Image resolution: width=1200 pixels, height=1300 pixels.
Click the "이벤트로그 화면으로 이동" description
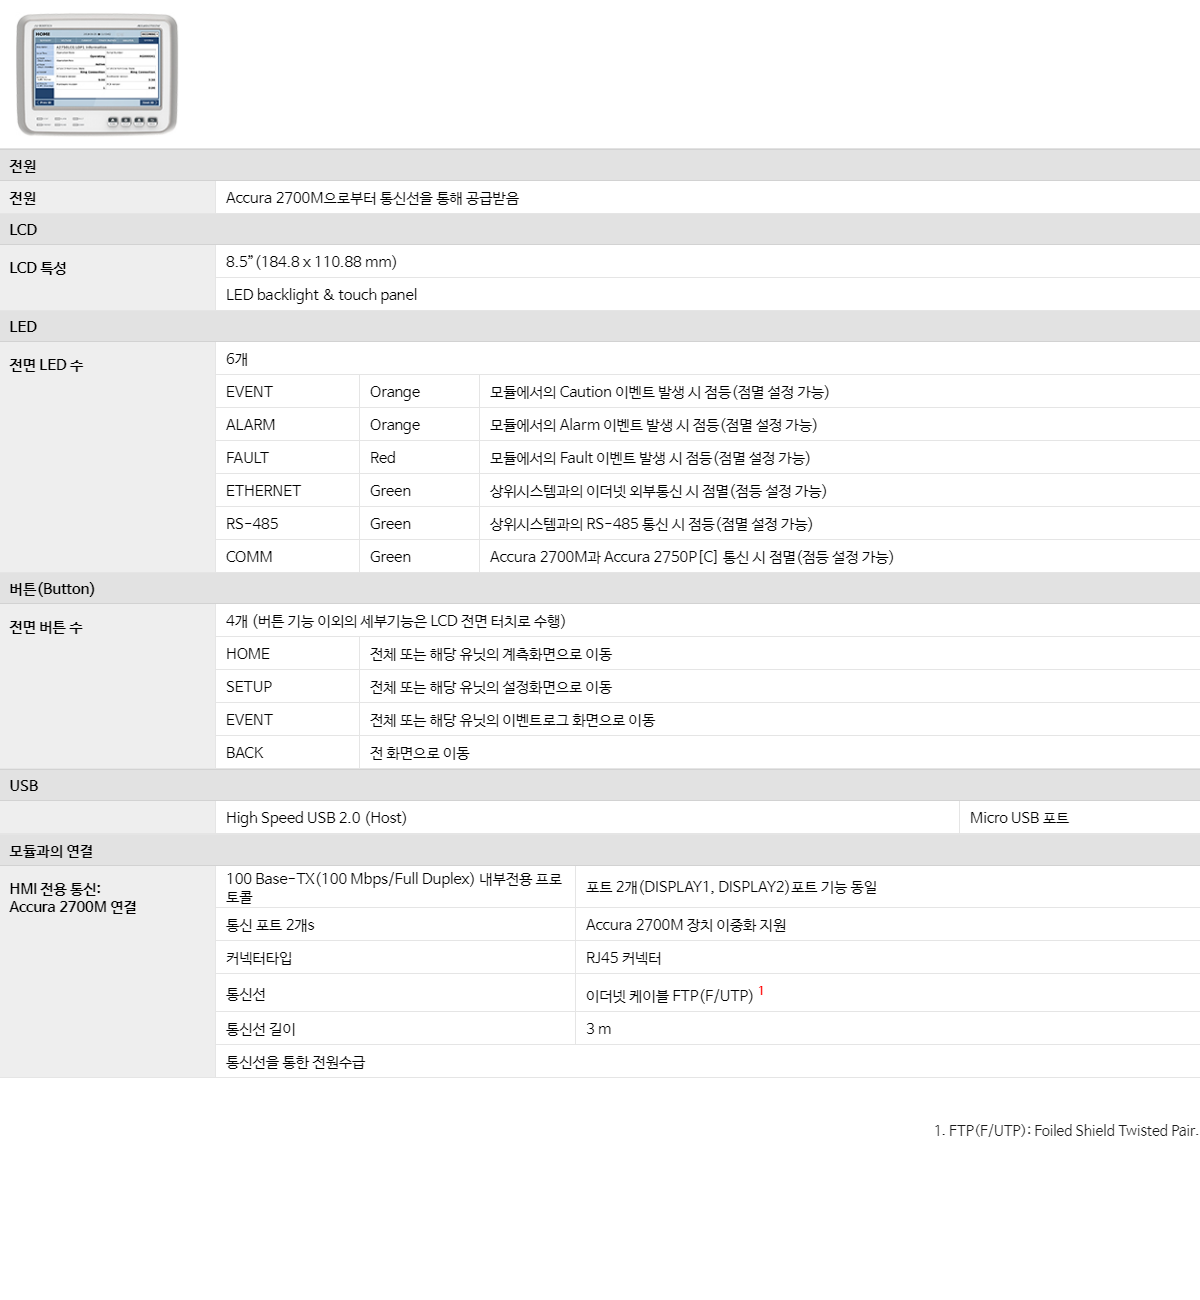pos(513,720)
